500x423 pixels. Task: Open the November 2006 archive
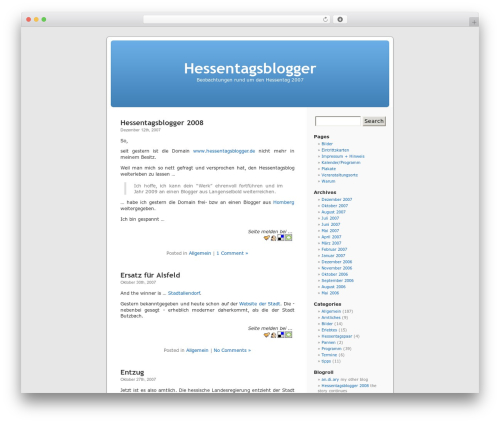[x=337, y=268]
